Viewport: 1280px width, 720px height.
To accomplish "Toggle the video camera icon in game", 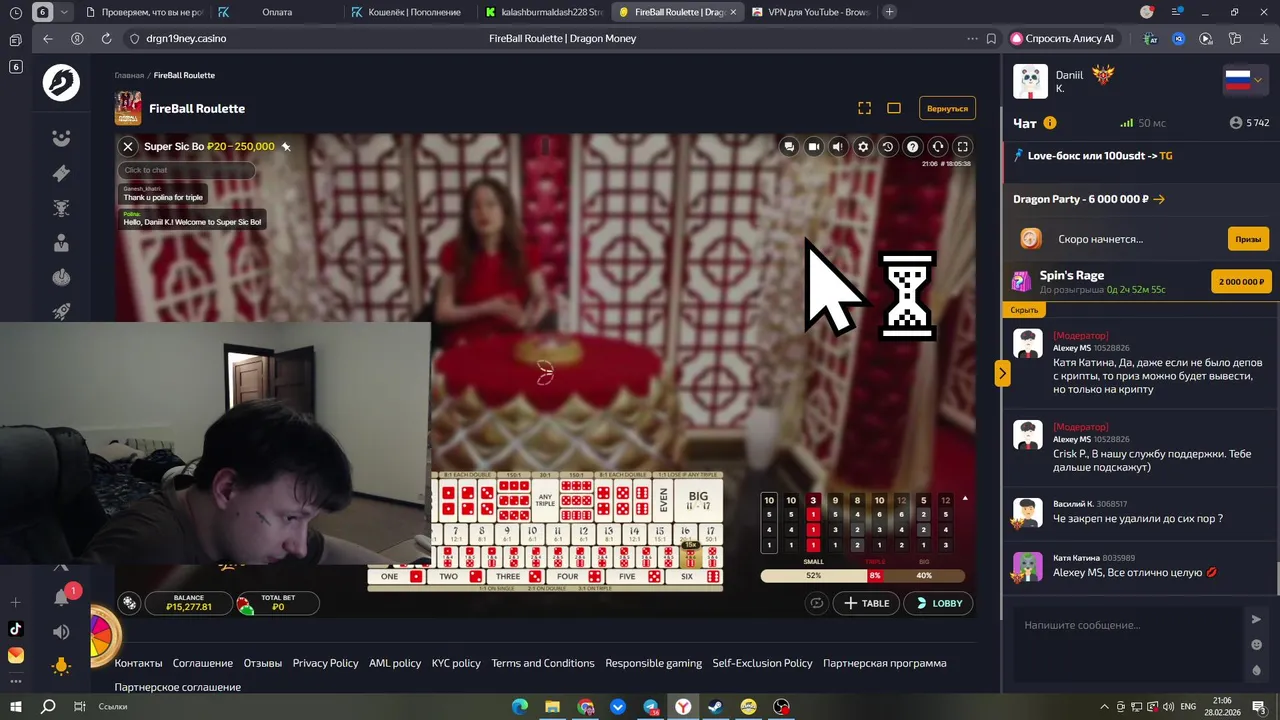I will (814, 147).
